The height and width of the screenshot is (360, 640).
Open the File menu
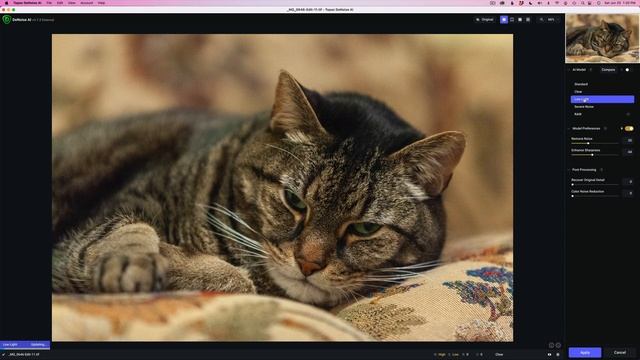pos(49,3)
